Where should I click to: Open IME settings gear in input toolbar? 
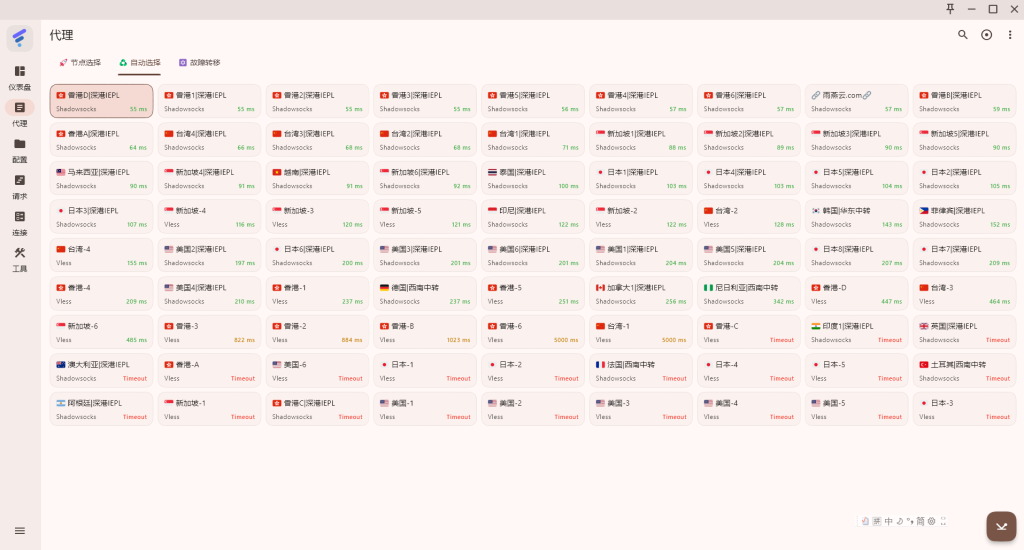click(931, 521)
